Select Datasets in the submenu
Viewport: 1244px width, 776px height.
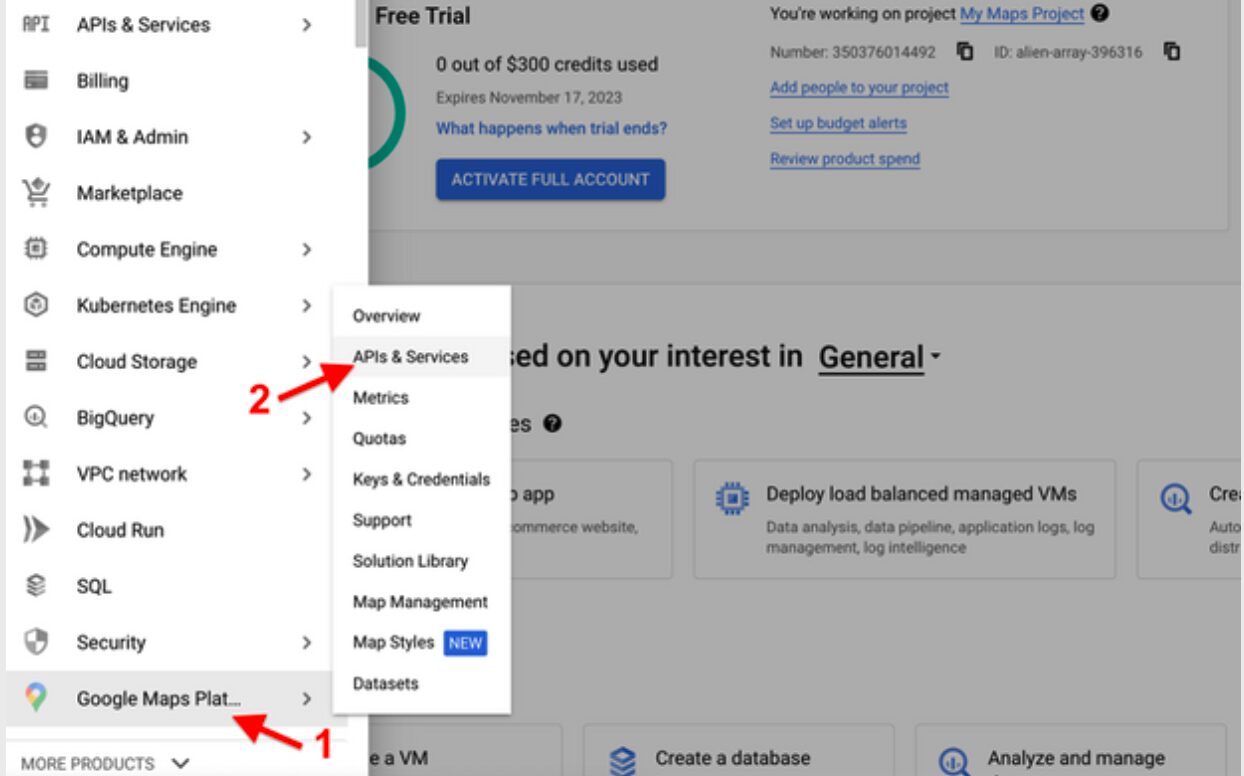[x=421, y=684]
